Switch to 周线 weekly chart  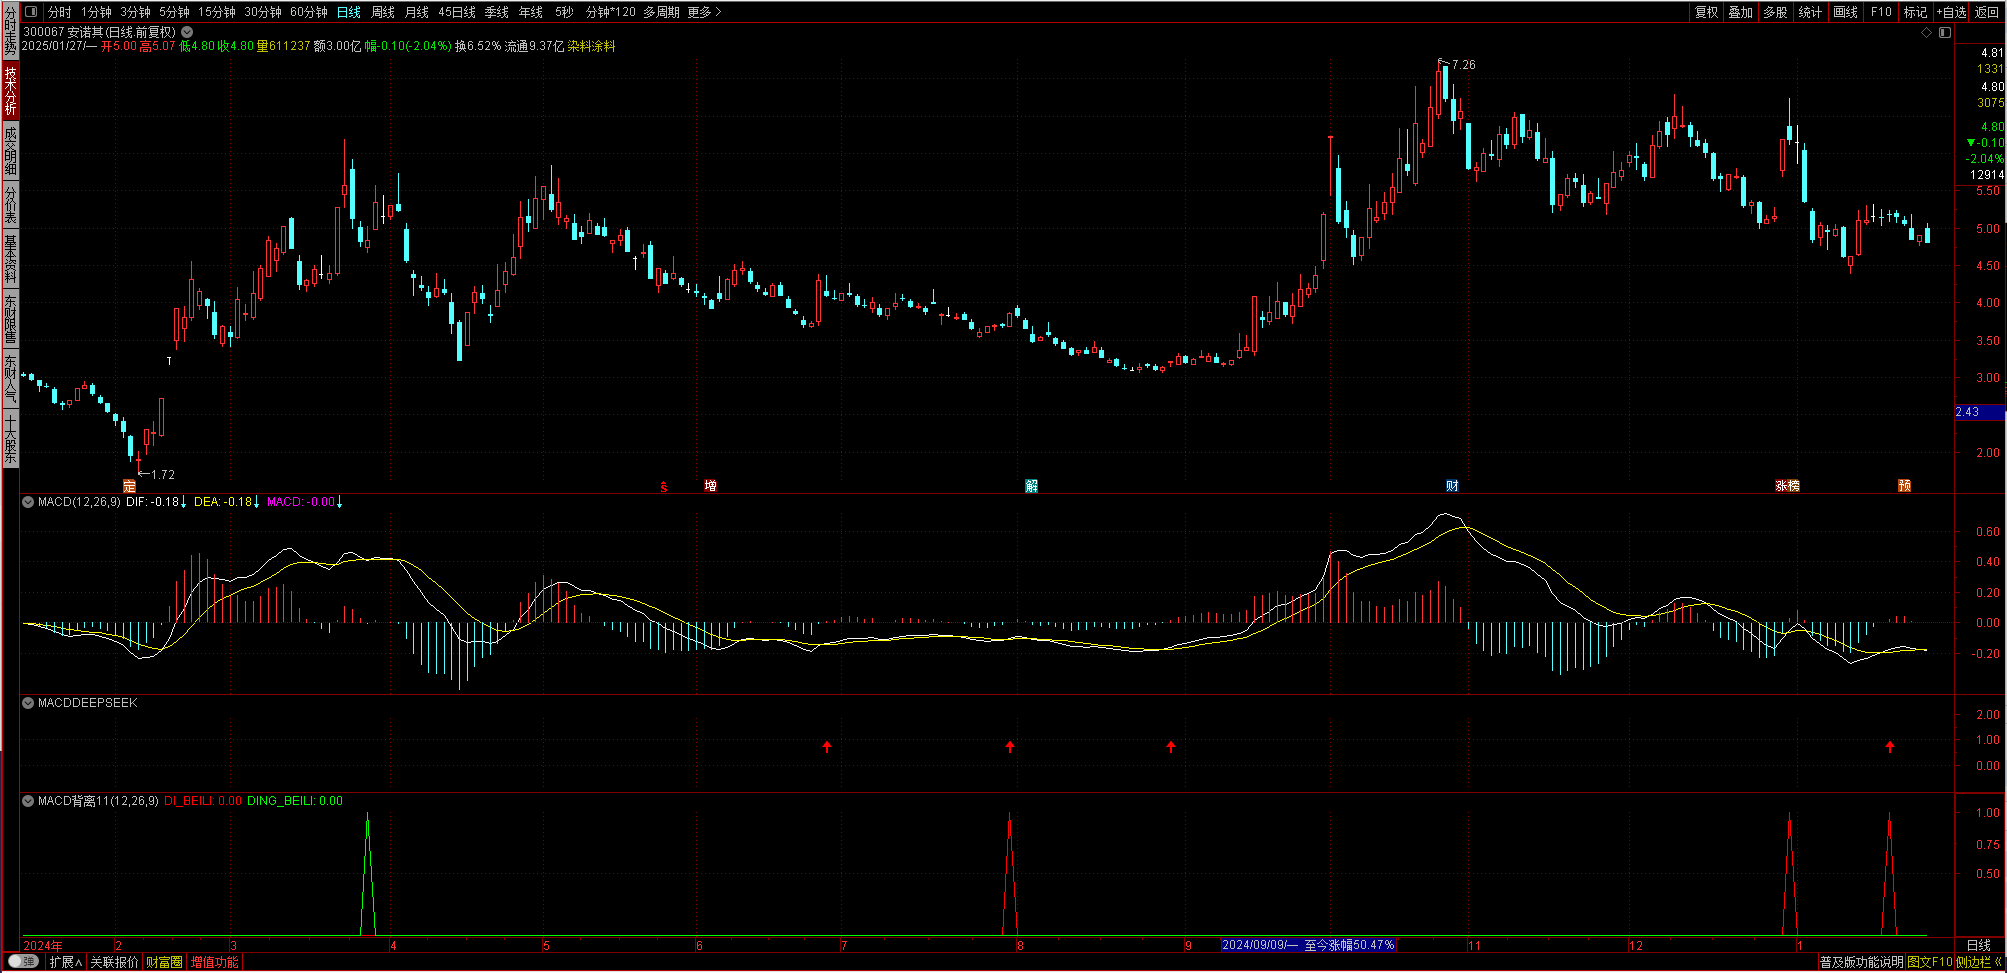383,12
